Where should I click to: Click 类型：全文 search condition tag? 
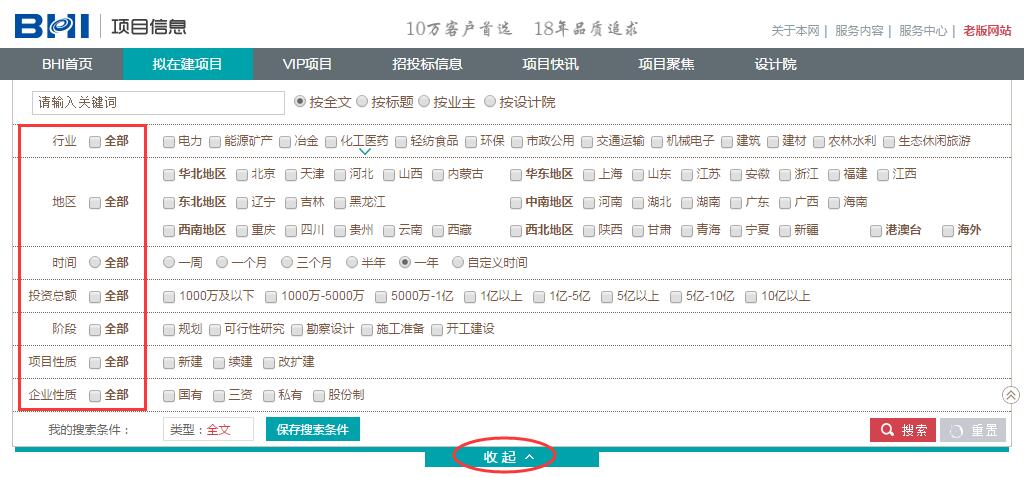tap(208, 430)
